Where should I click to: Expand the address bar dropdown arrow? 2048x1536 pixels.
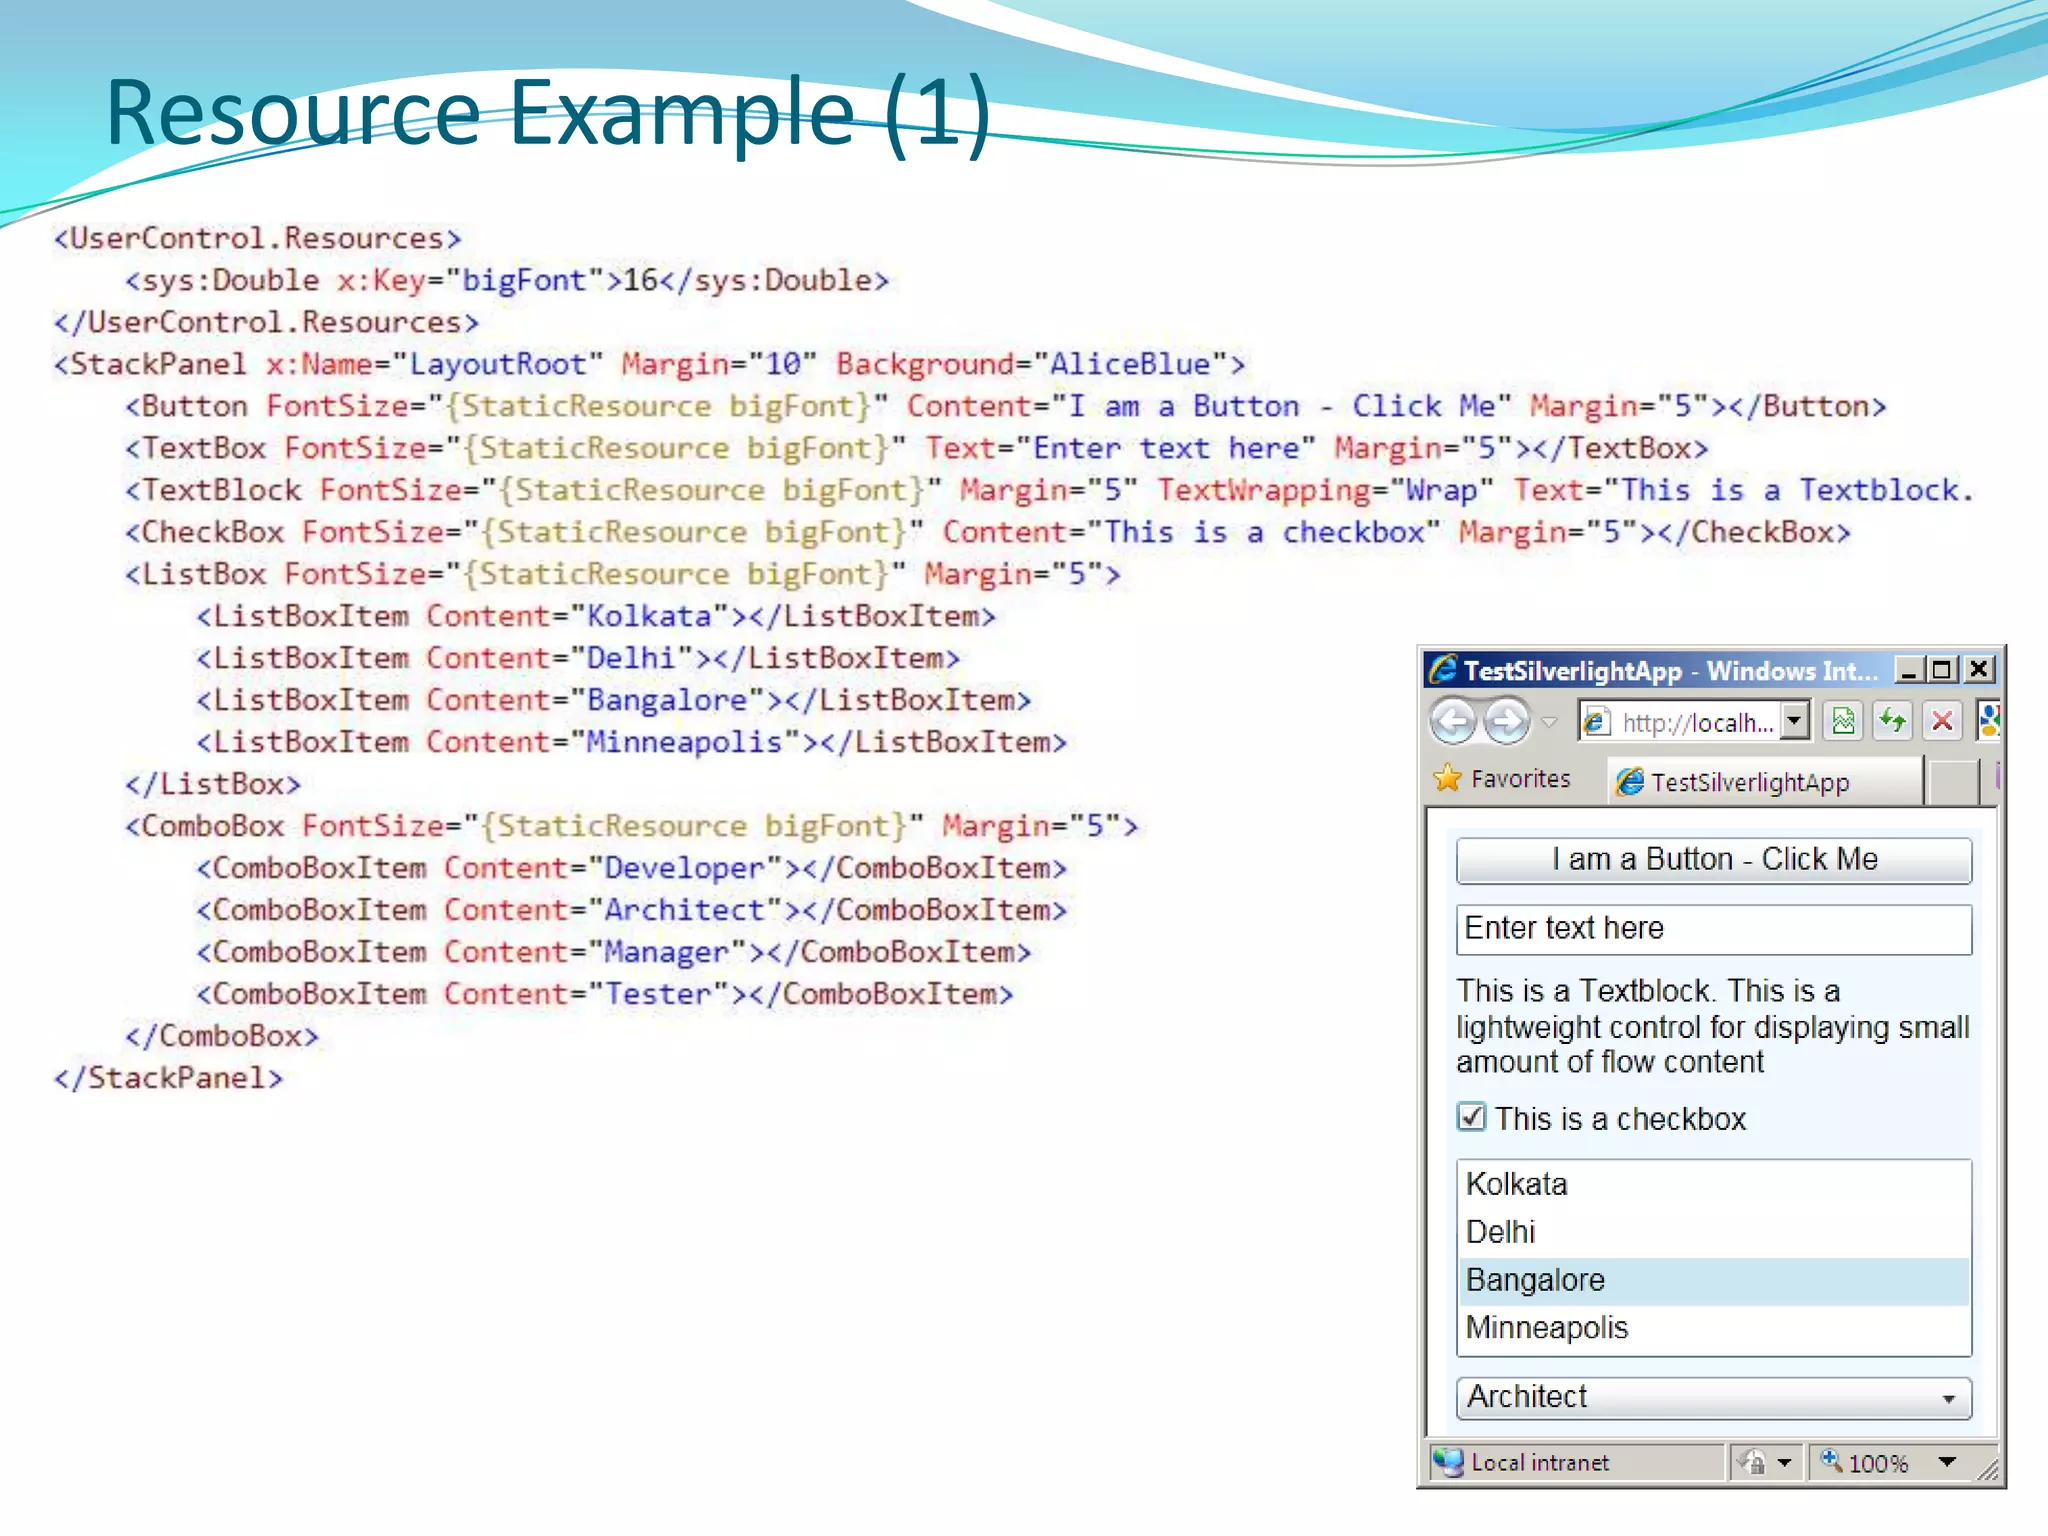tap(1796, 721)
